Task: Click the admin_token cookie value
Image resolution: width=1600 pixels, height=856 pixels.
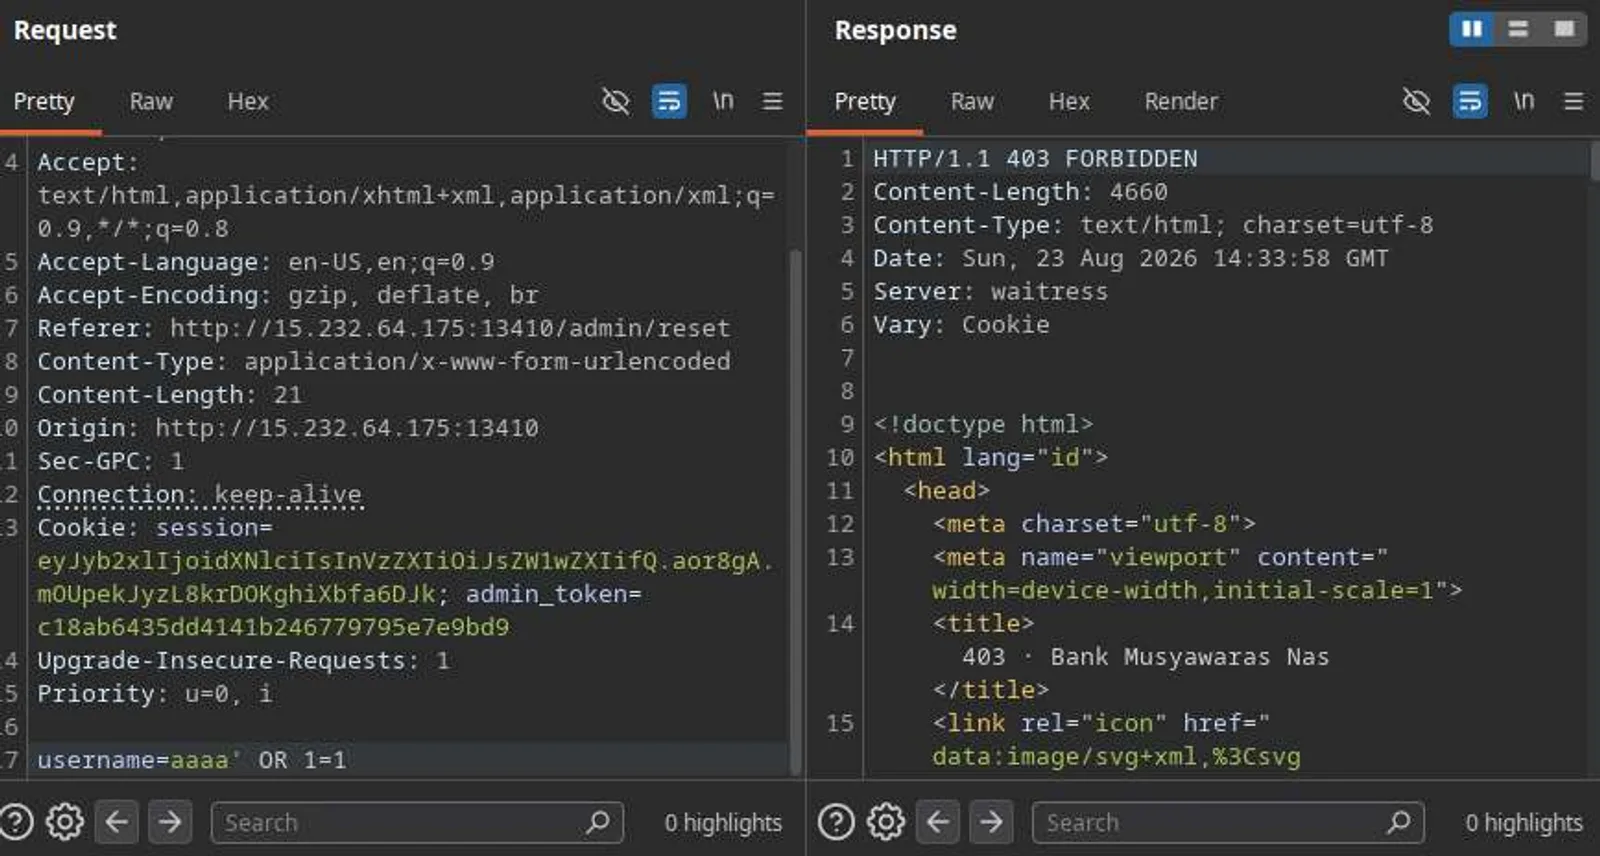Action: (273, 627)
